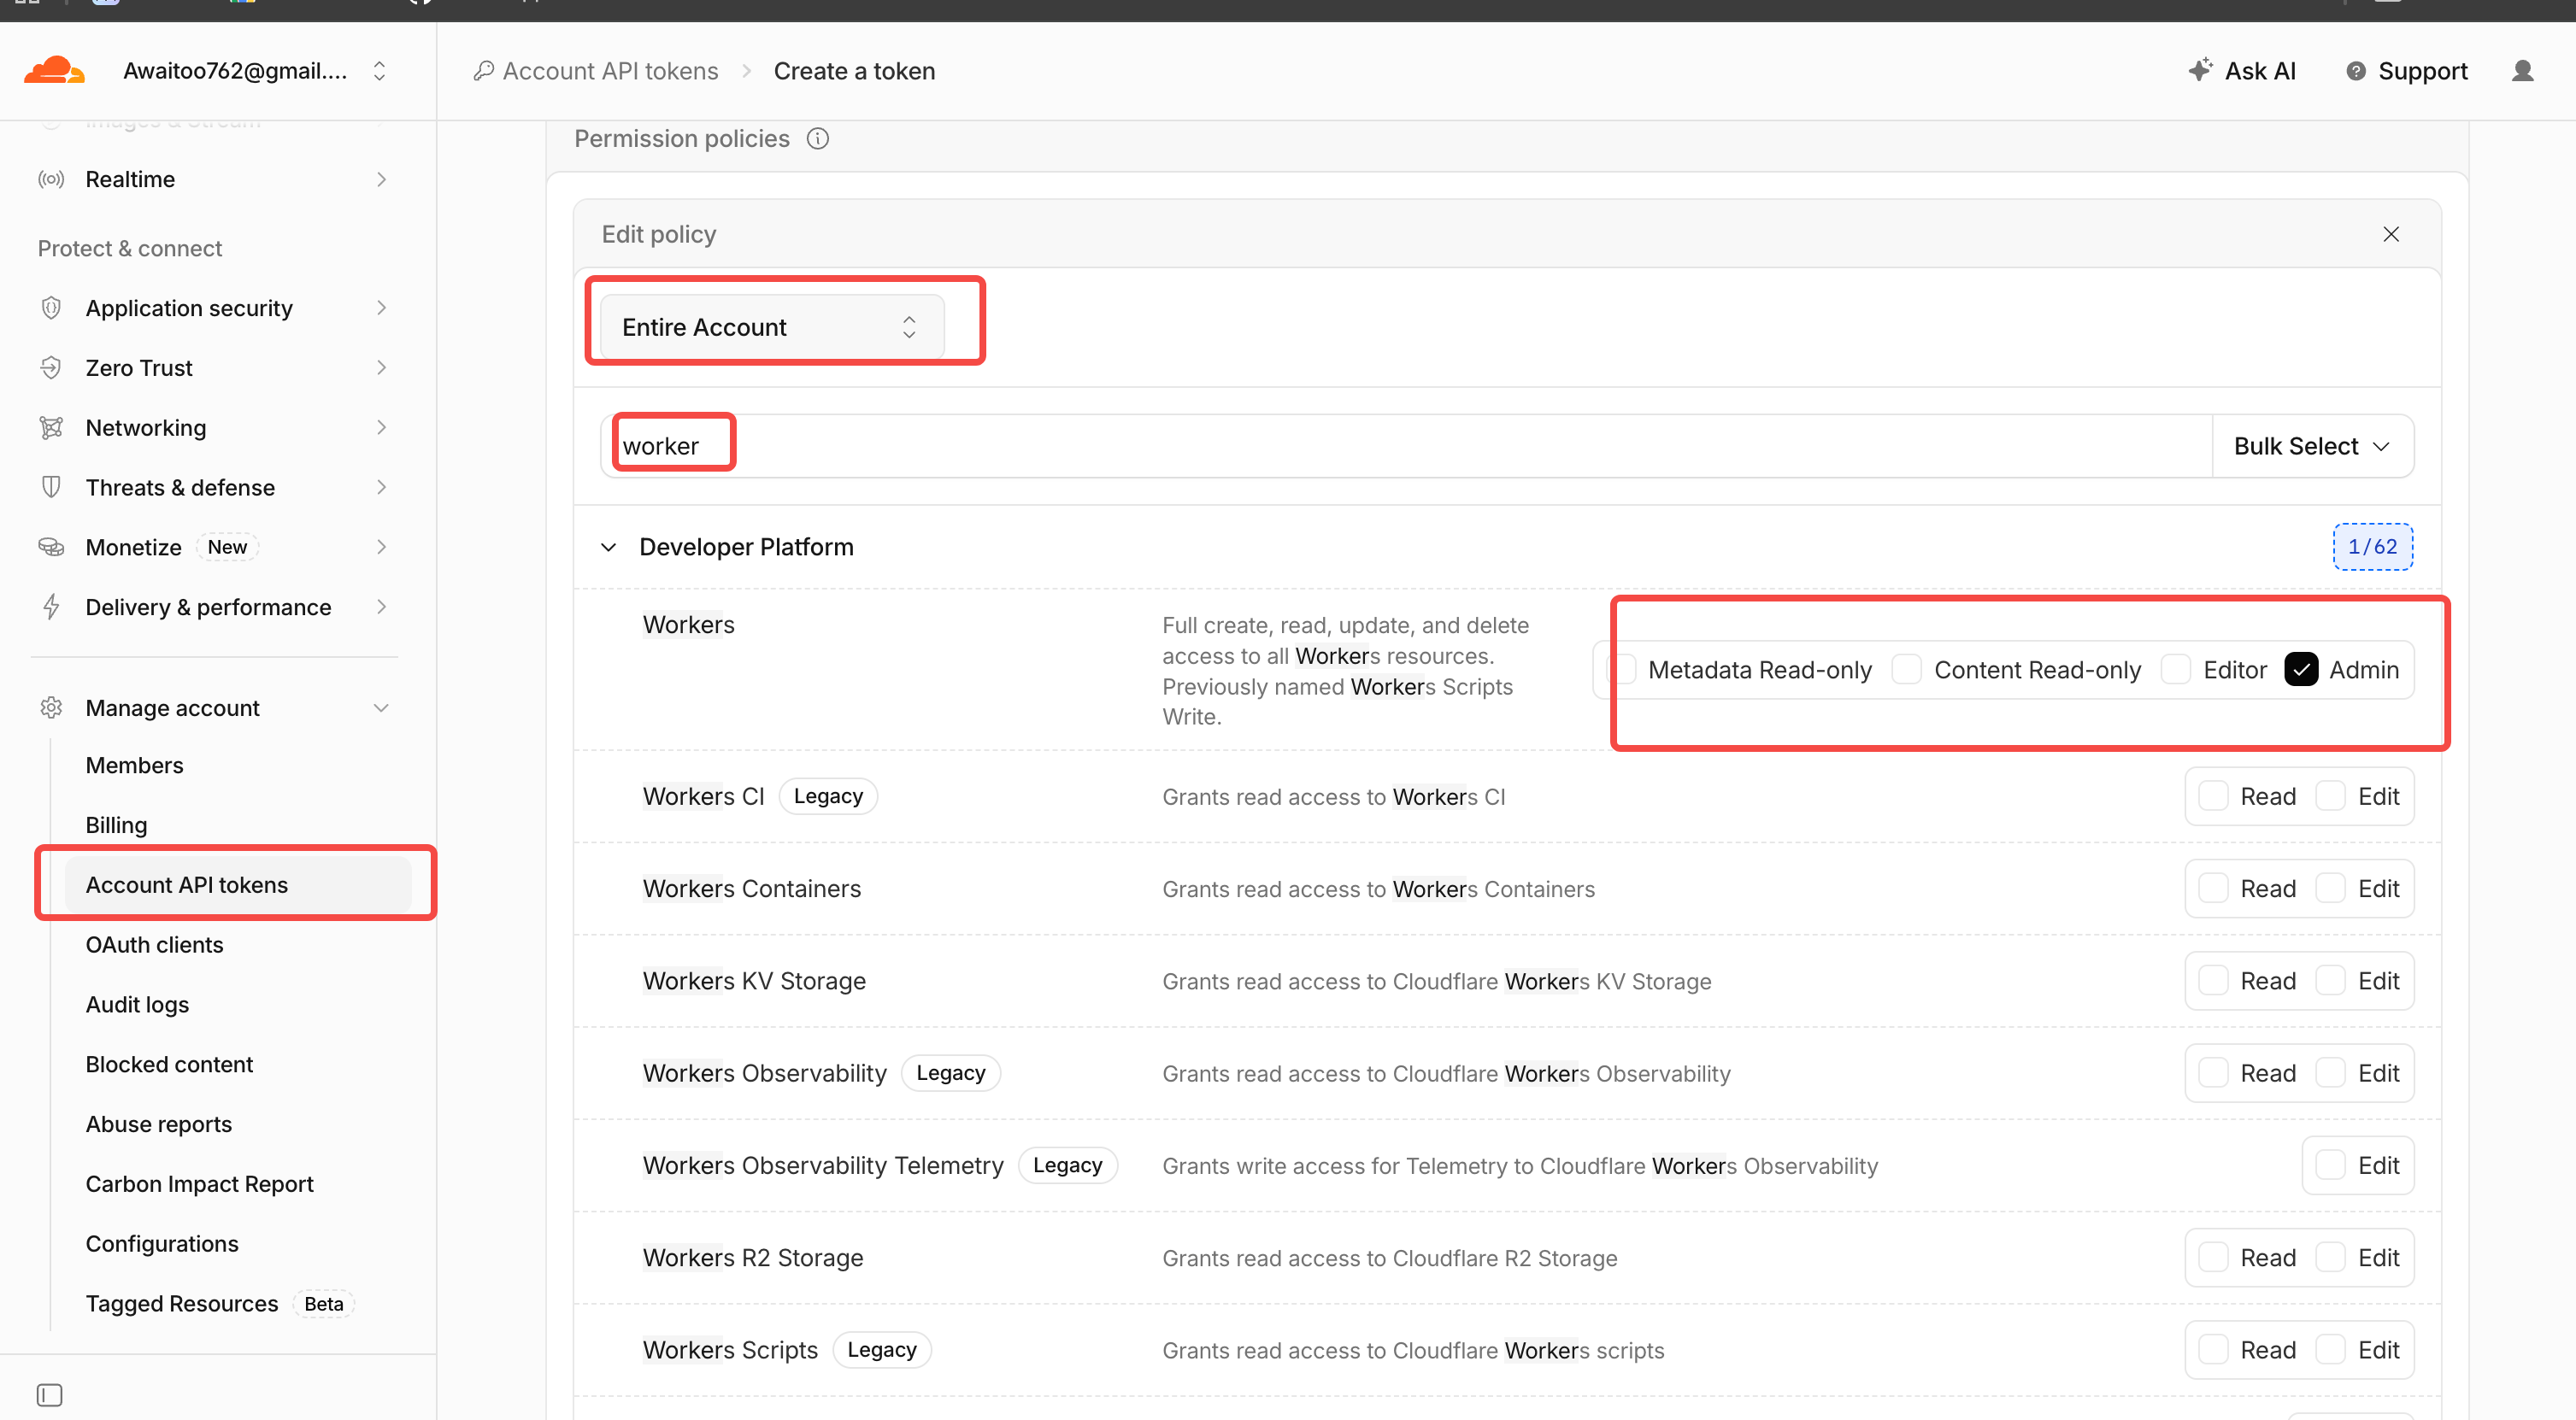Collapse the sidebar with bottom toggle icon
This screenshot has height=1420, width=2576.
(x=49, y=1394)
